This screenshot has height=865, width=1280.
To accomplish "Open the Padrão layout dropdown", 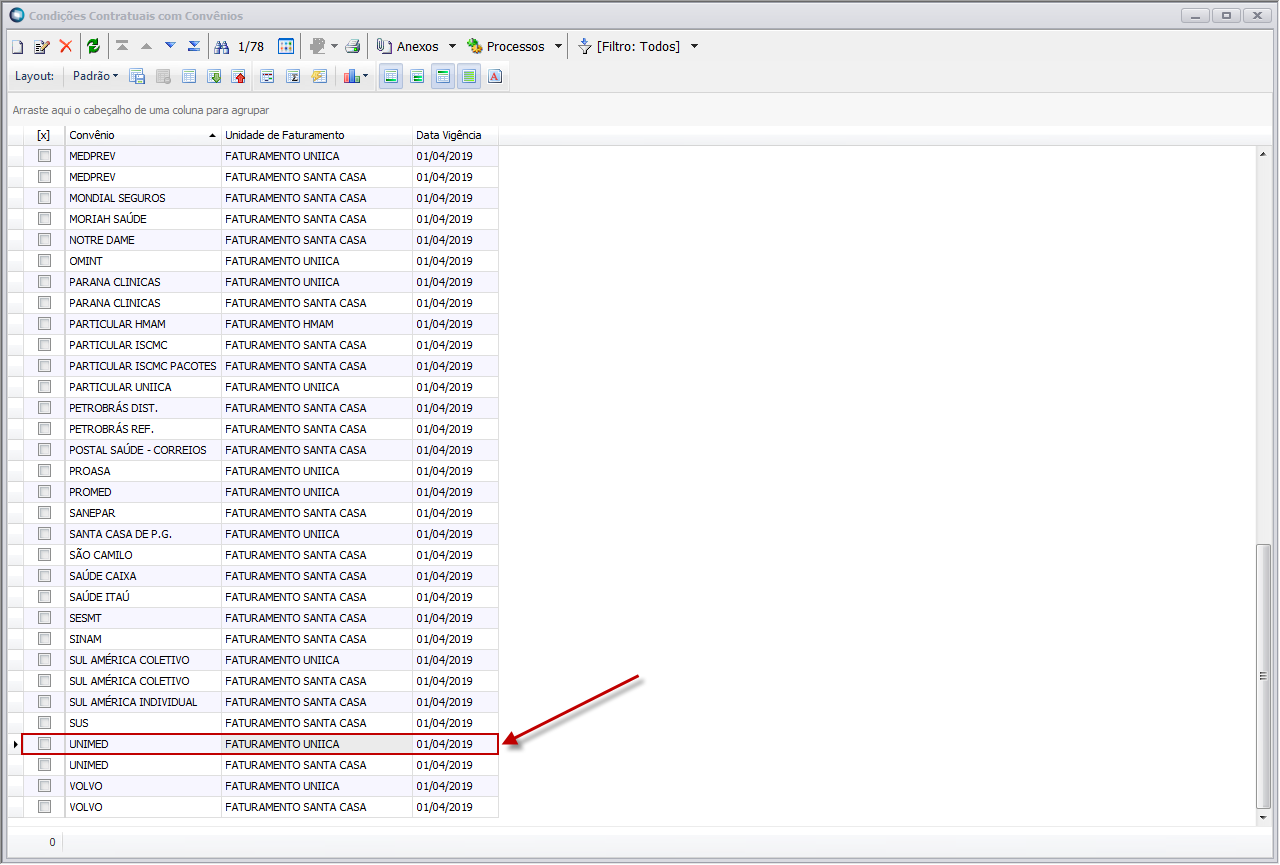I will [x=95, y=76].
